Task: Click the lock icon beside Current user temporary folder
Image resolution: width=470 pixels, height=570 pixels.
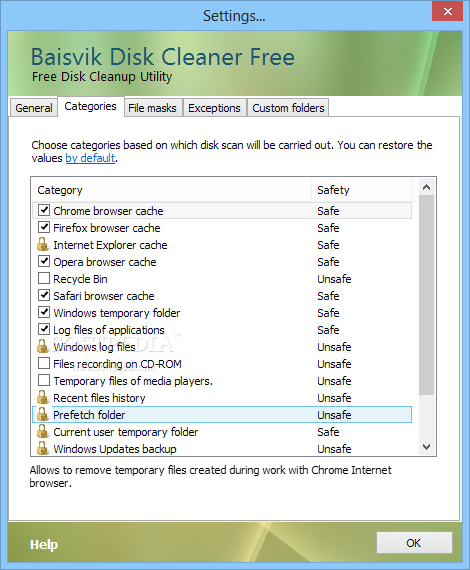Action: [43, 431]
